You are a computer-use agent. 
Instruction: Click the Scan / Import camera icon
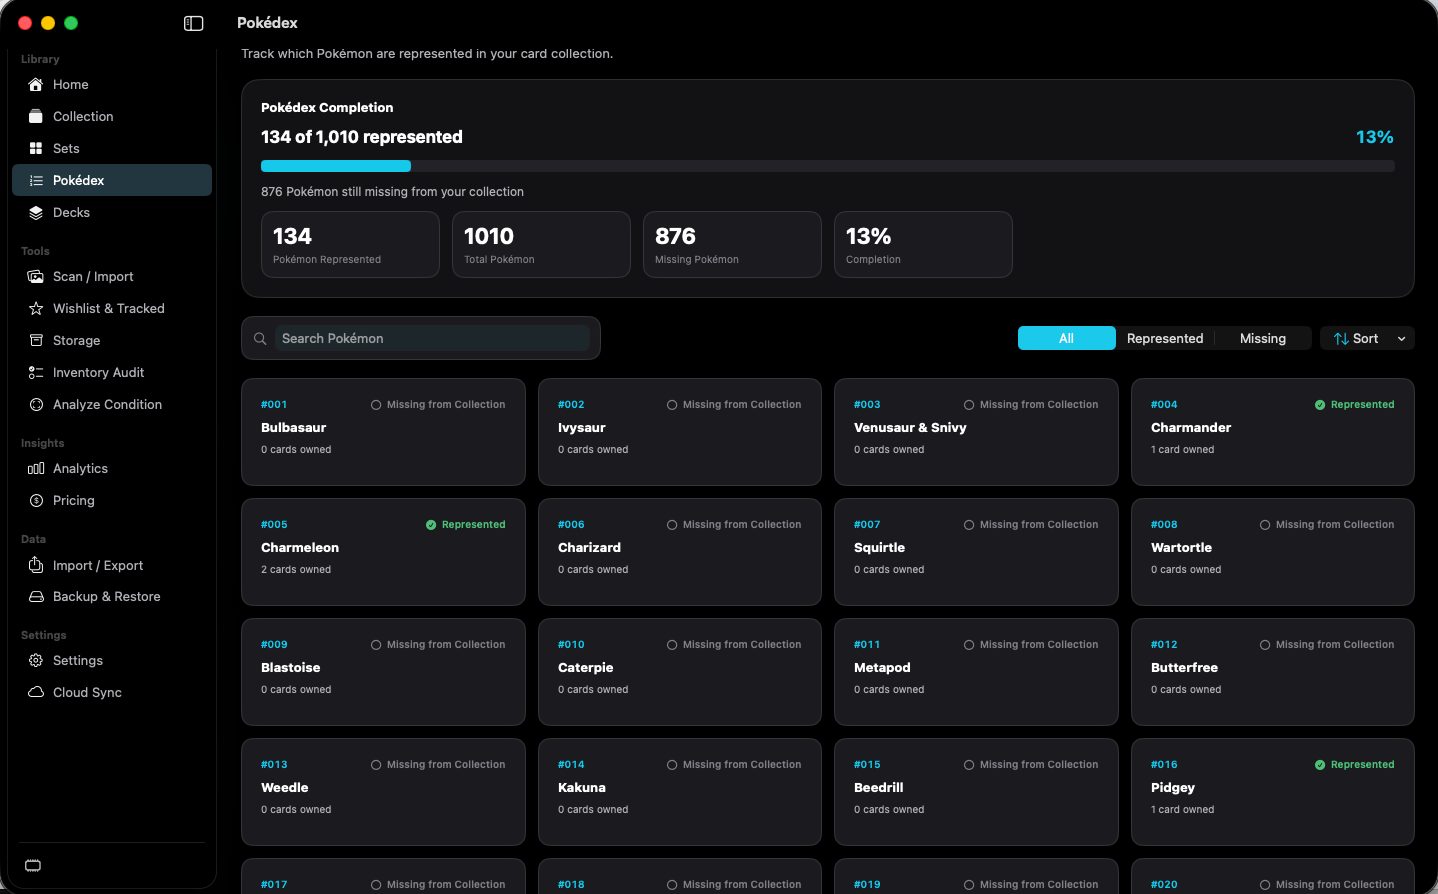click(36, 277)
